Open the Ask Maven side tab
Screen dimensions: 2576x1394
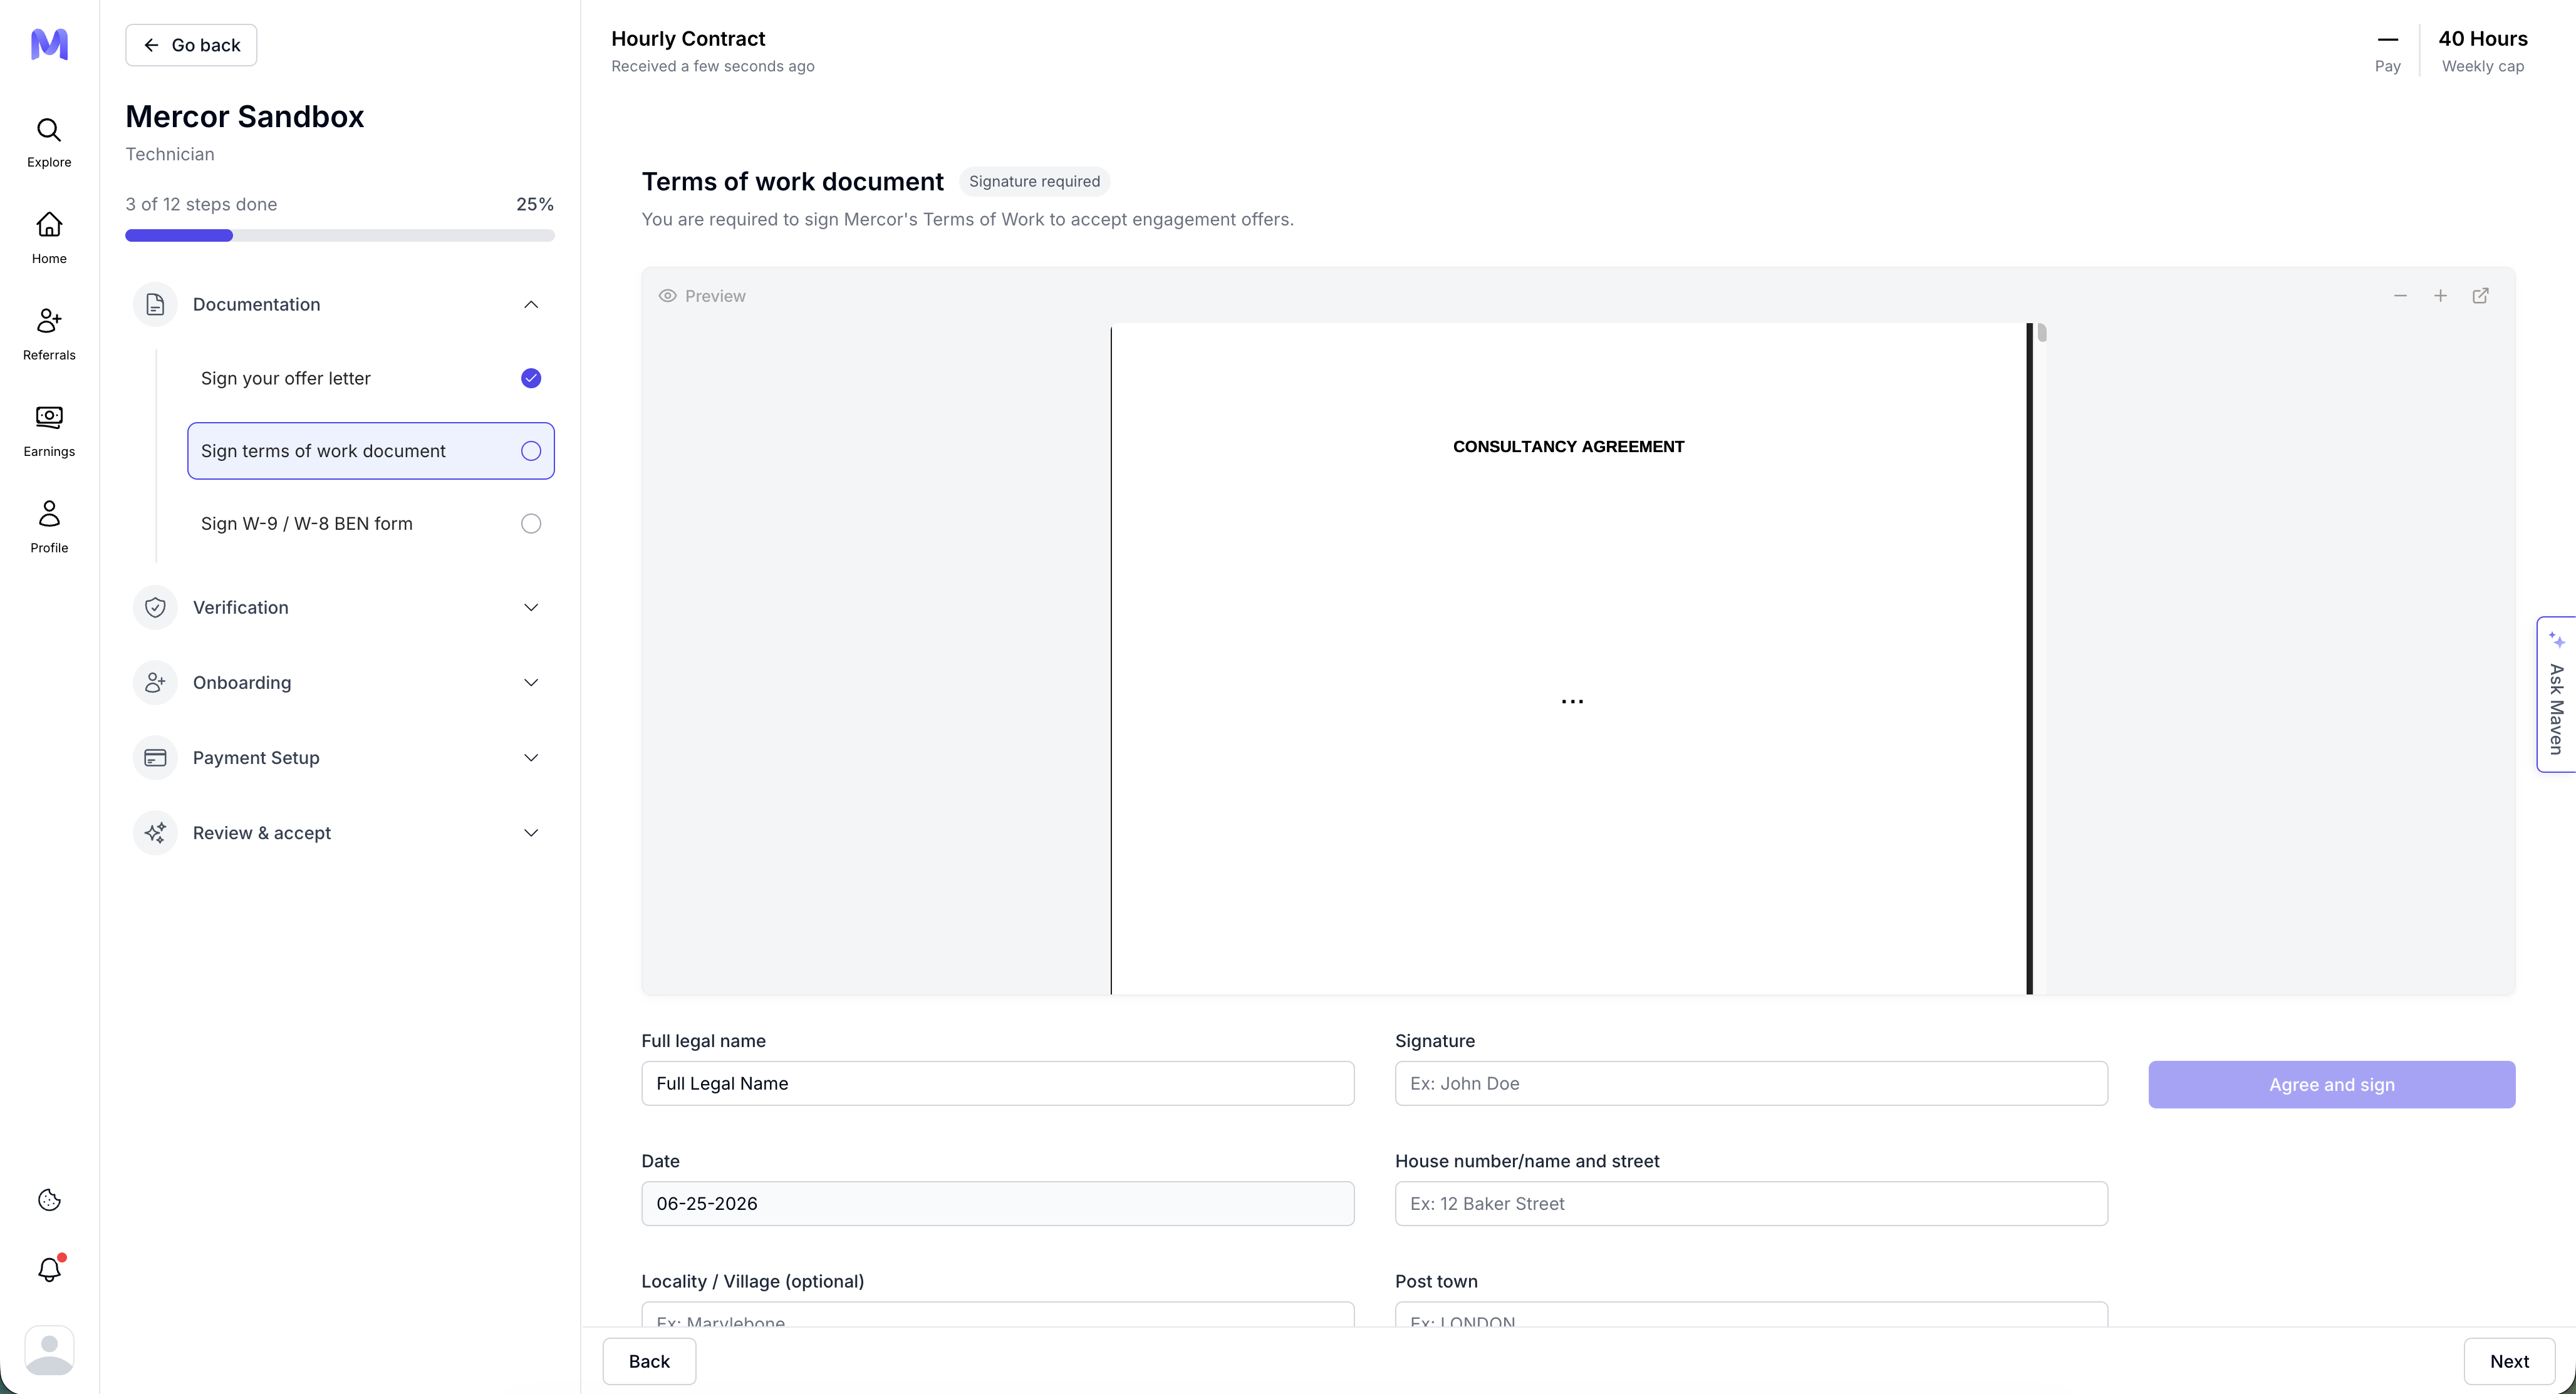click(x=2556, y=694)
